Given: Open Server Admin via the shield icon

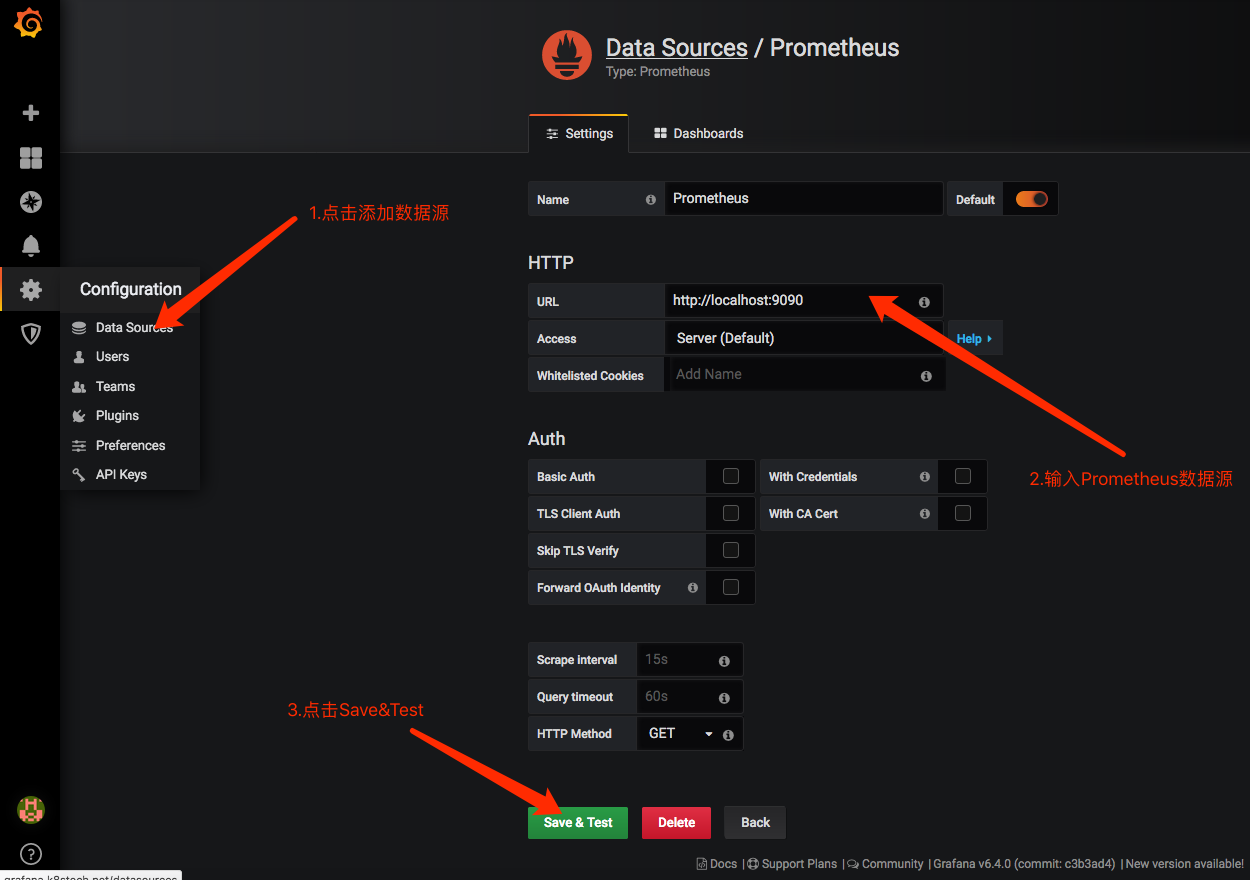Looking at the screenshot, I should [29, 333].
